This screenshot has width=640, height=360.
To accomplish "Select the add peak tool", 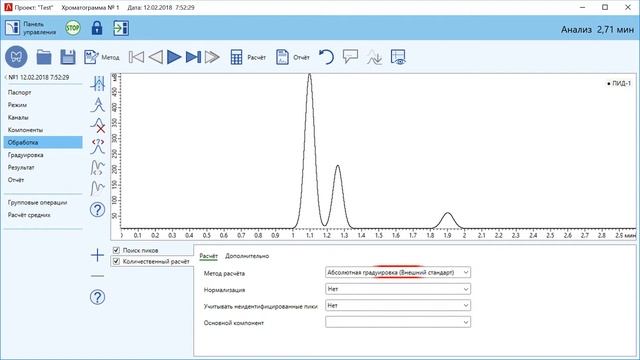I will pos(98,105).
